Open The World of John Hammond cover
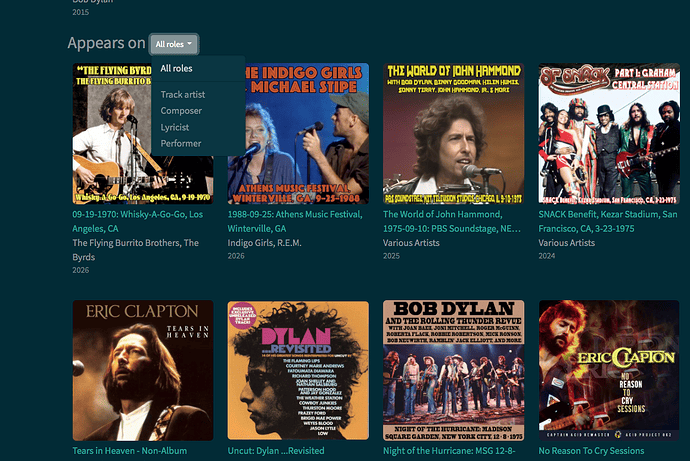Image resolution: width=690 pixels, height=461 pixels. [x=453, y=133]
